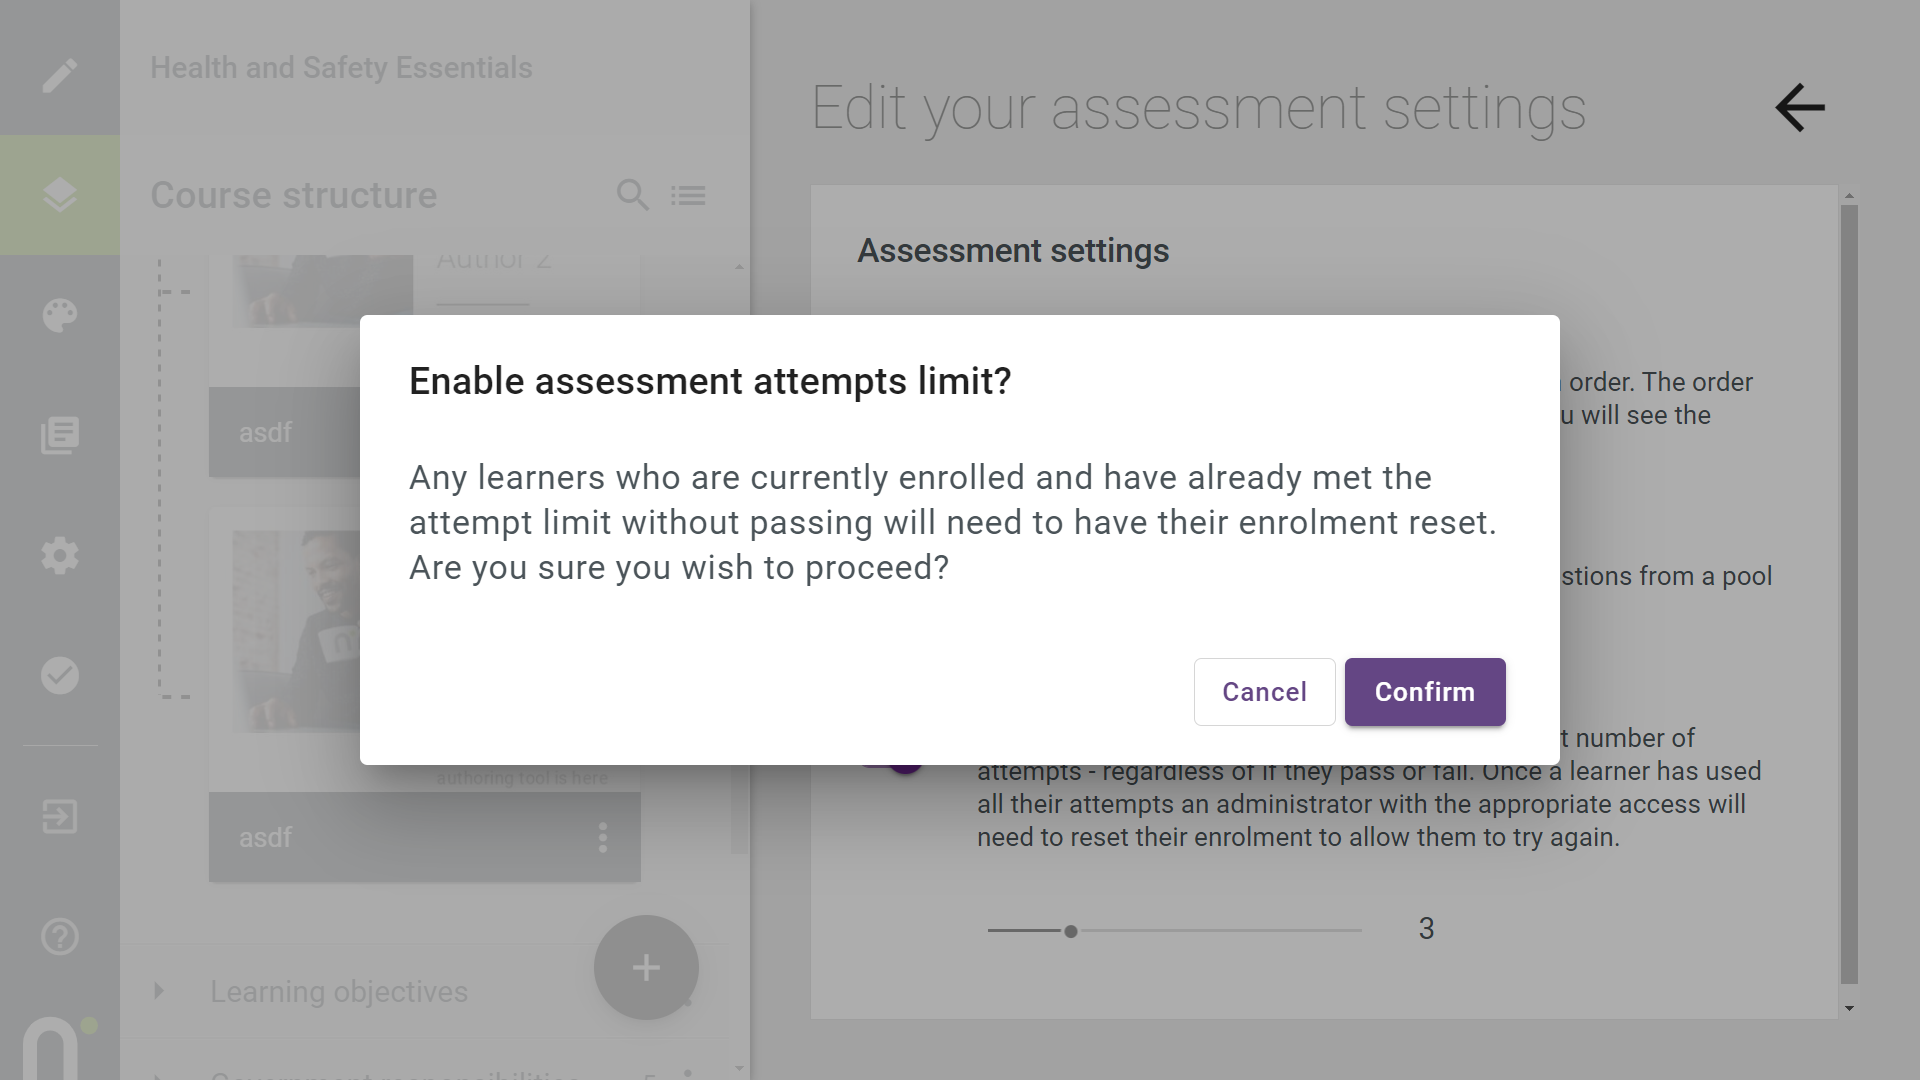This screenshot has height=1080, width=1920.
Task: Open course settings via gear icon
Action: point(60,555)
